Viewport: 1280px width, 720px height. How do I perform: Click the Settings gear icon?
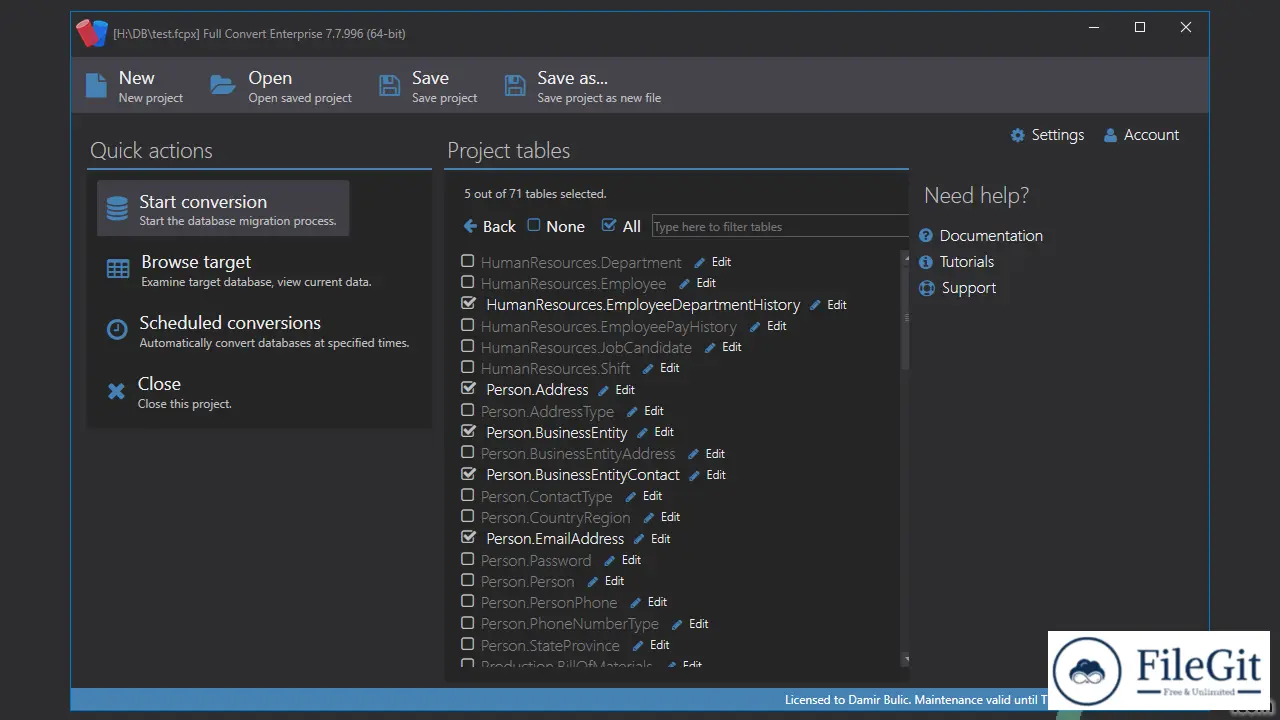click(1018, 135)
